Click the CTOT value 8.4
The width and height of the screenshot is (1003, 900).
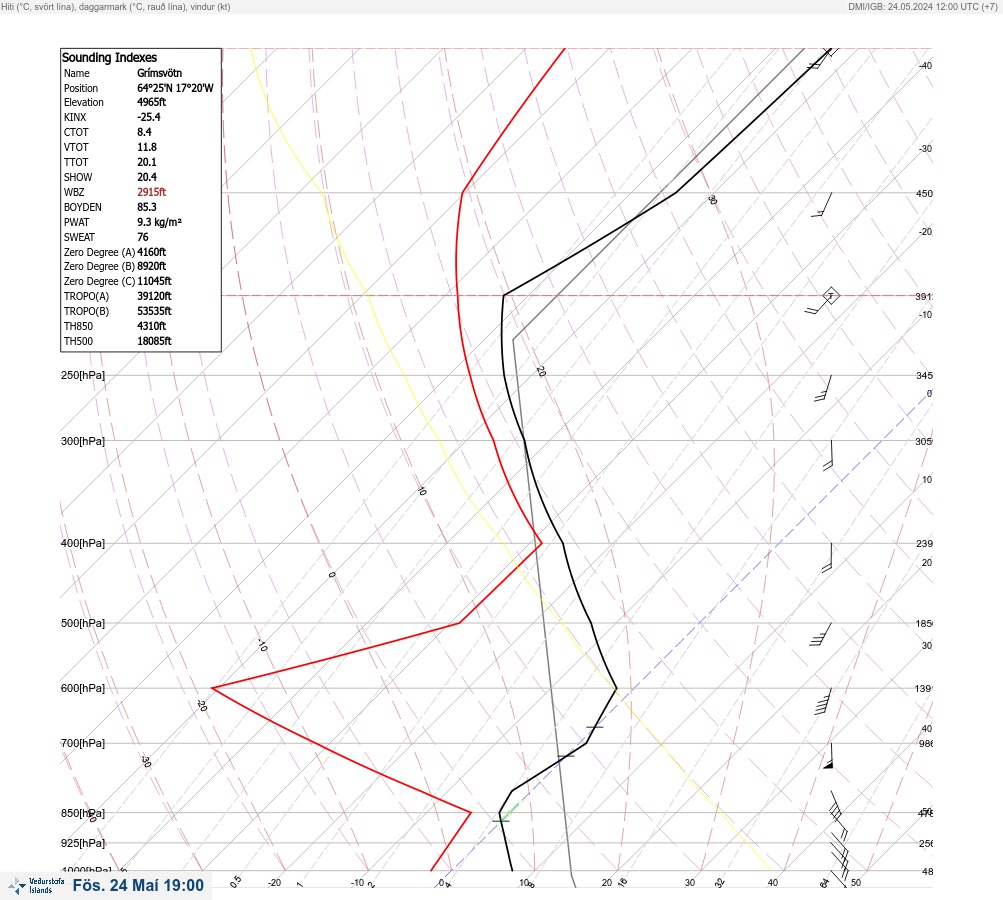[144, 132]
